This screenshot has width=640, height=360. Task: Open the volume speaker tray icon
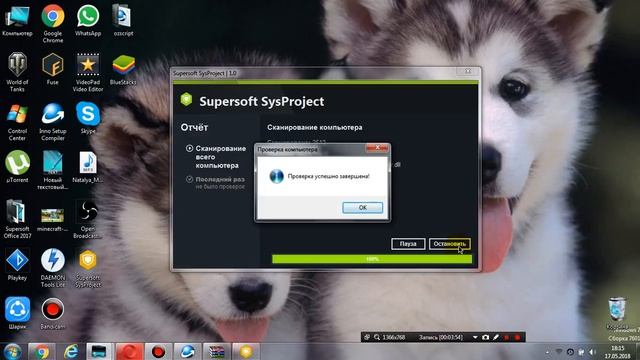pos(593,352)
